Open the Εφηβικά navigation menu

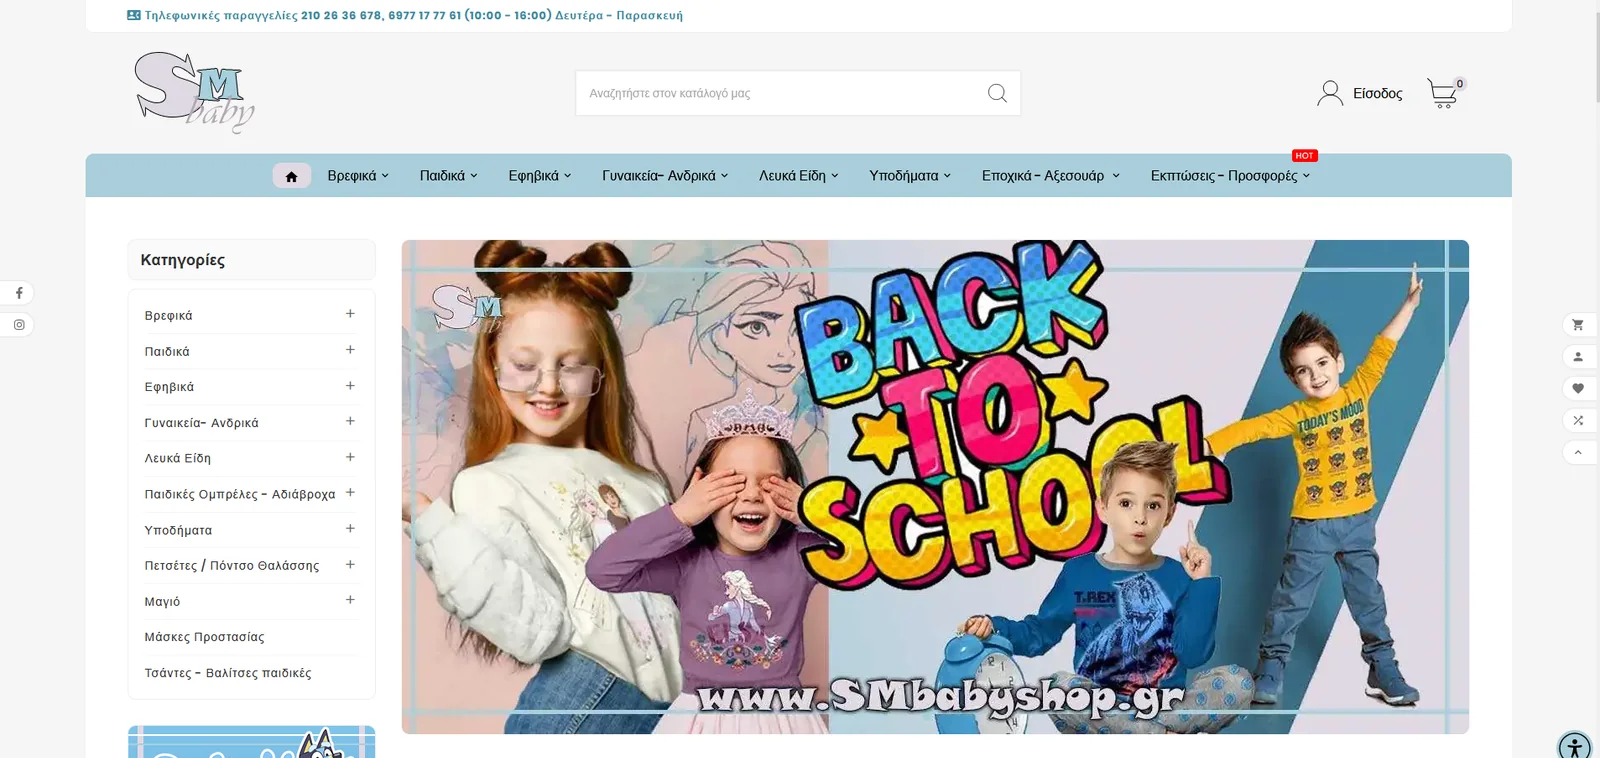point(540,176)
